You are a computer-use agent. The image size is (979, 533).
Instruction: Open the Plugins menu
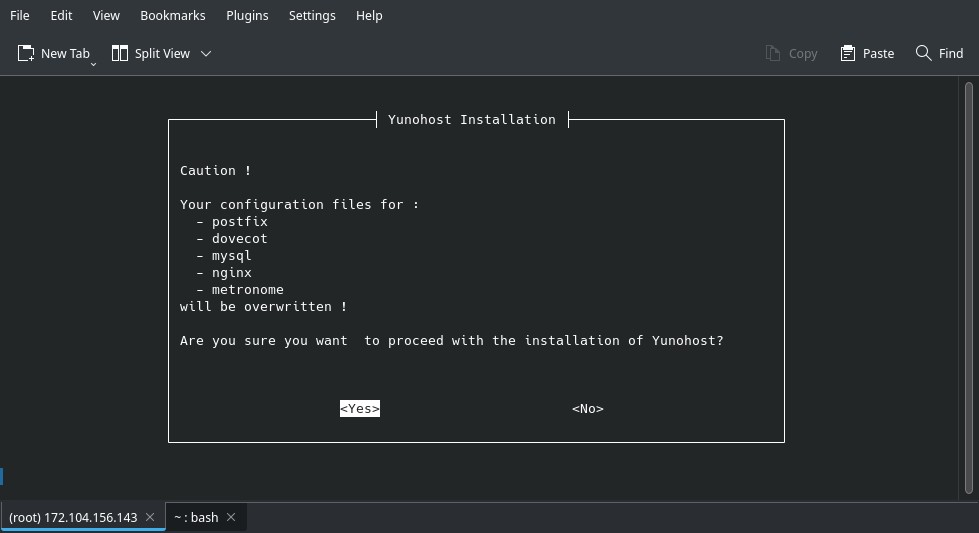click(247, 15)
